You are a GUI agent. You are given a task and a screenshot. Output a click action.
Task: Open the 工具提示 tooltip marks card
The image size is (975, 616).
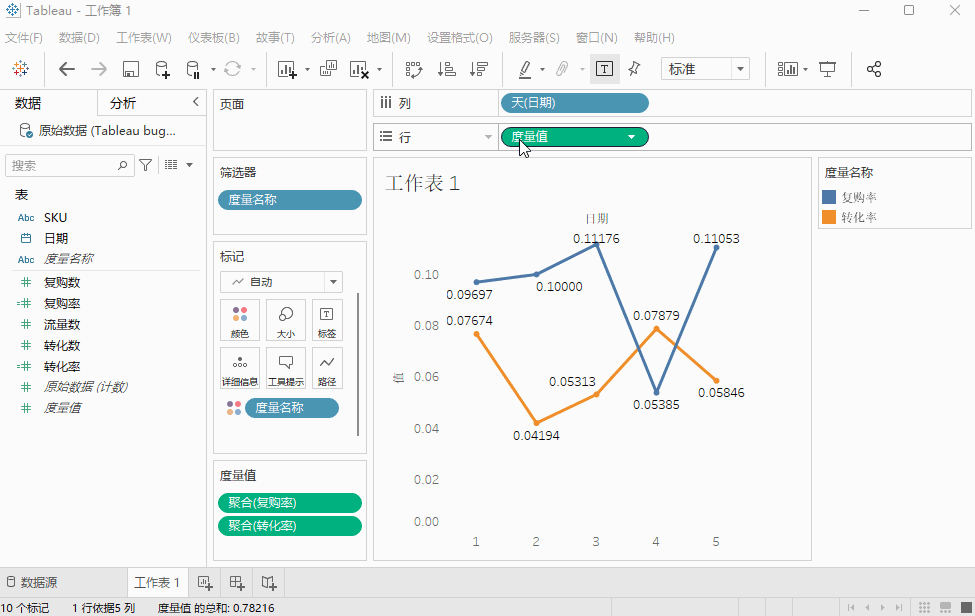click(x=286, y=369)
